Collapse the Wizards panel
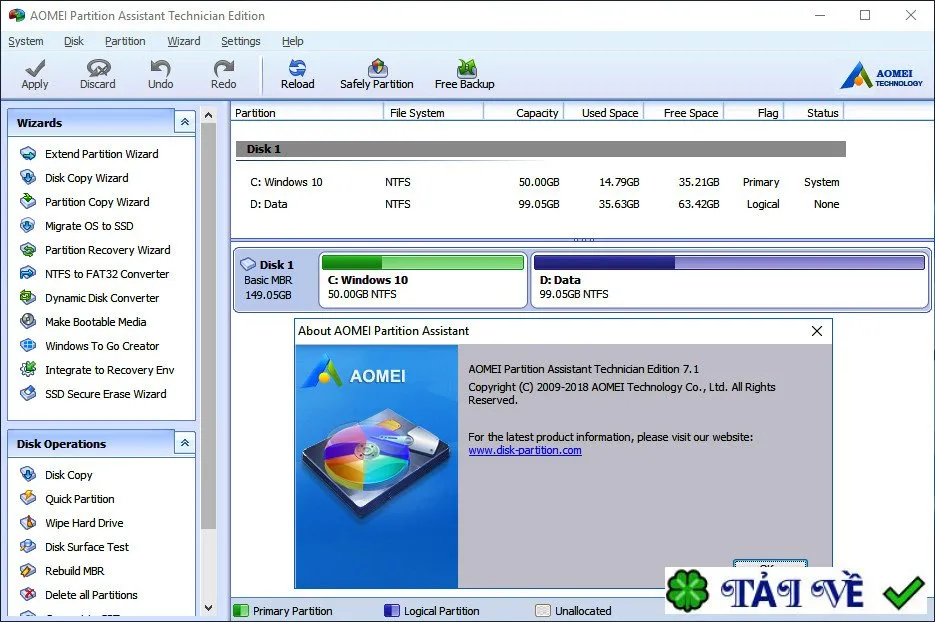This screenshot has width=935, height=622. 185,122
